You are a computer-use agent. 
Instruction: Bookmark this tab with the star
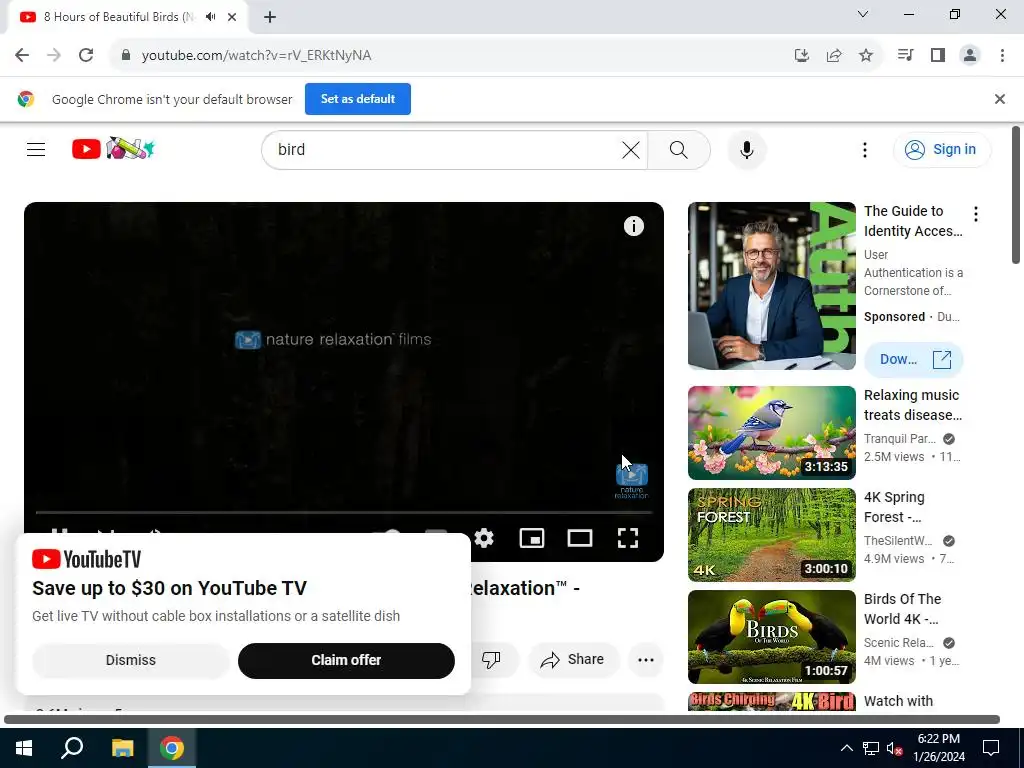point(866,56)
